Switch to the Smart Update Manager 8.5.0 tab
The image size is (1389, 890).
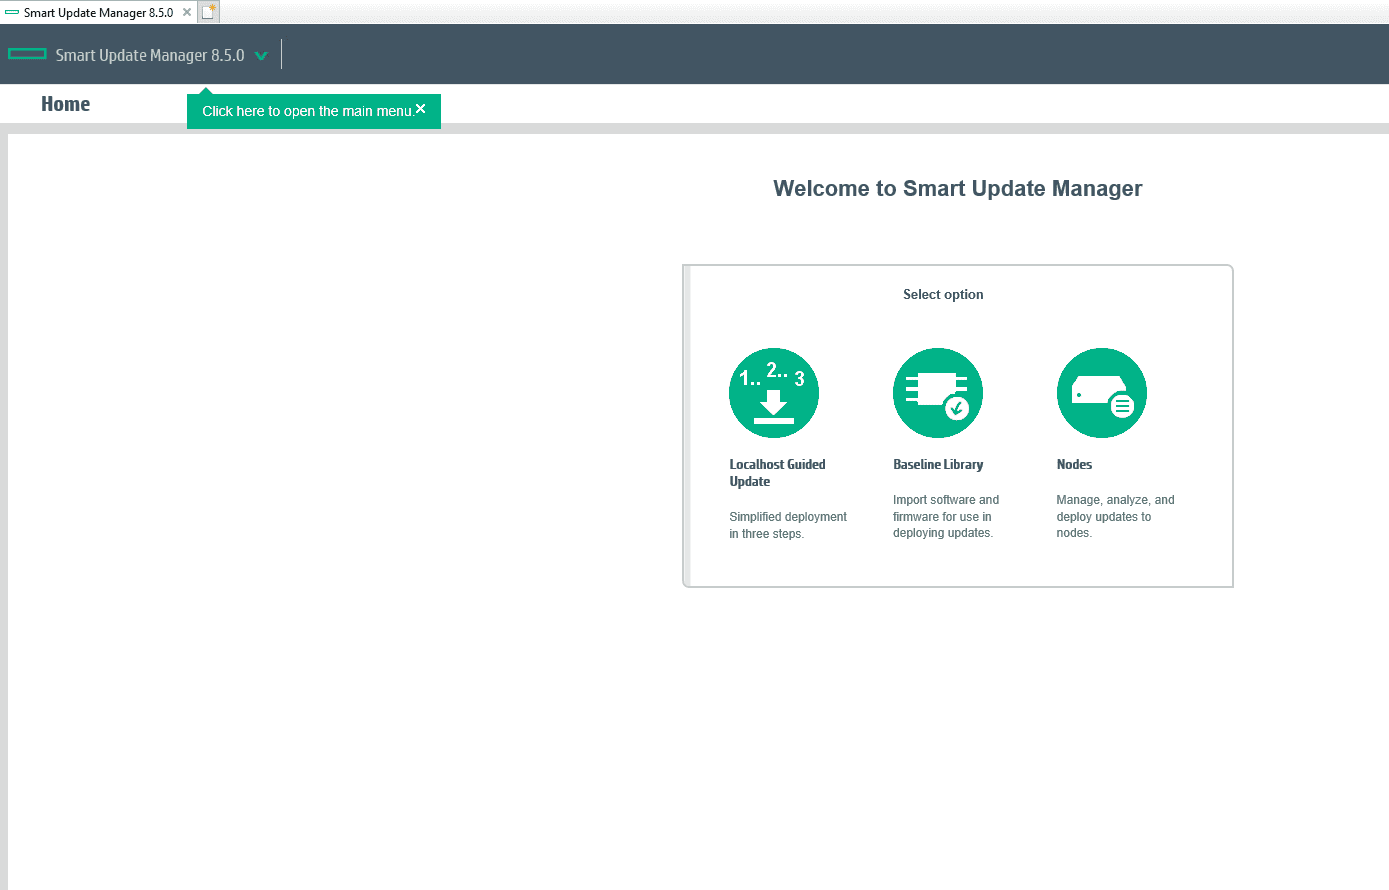[98, 12]
